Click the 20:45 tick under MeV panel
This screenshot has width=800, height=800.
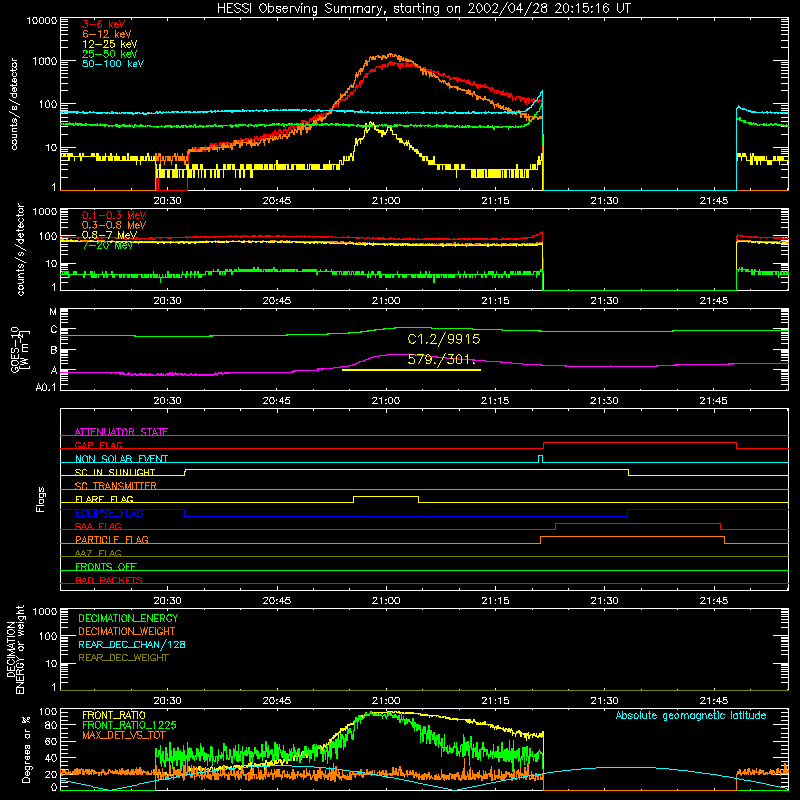click(x=277, y=301)
